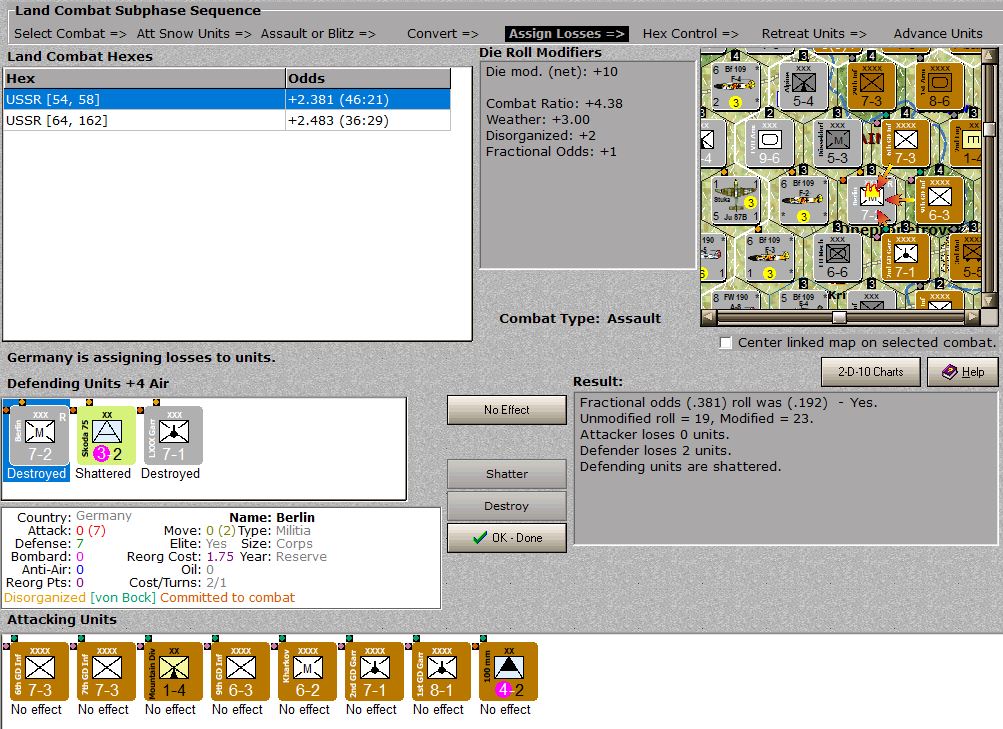Open the 2-D-10 Charts
This screenshot has height=729, width=1003.
pos(871,372)
